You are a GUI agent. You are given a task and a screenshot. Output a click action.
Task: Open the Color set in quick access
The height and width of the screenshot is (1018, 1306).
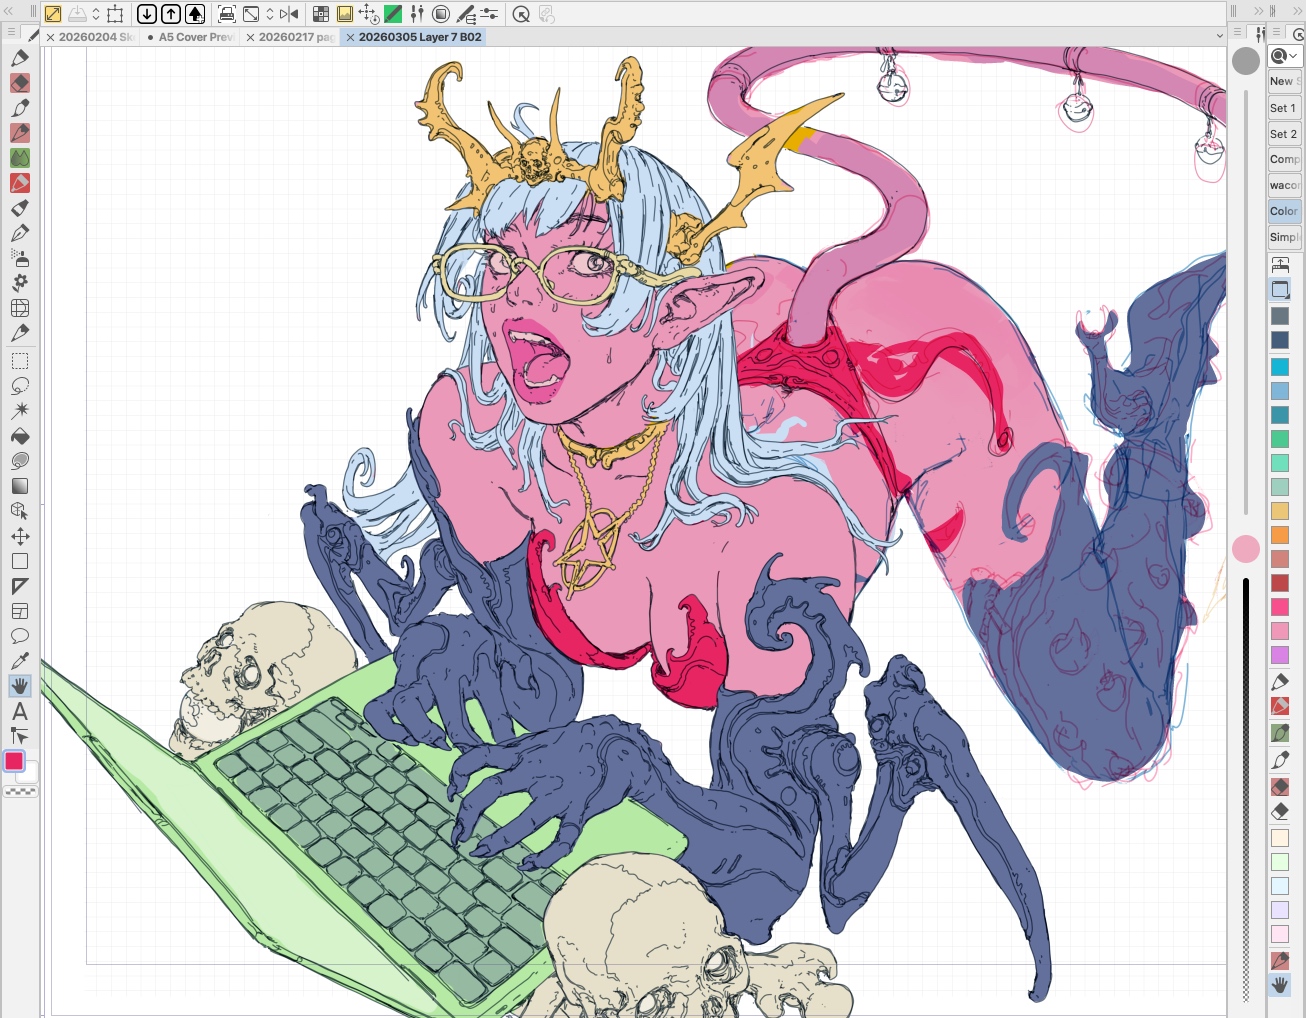click(x=1284, y=211)
